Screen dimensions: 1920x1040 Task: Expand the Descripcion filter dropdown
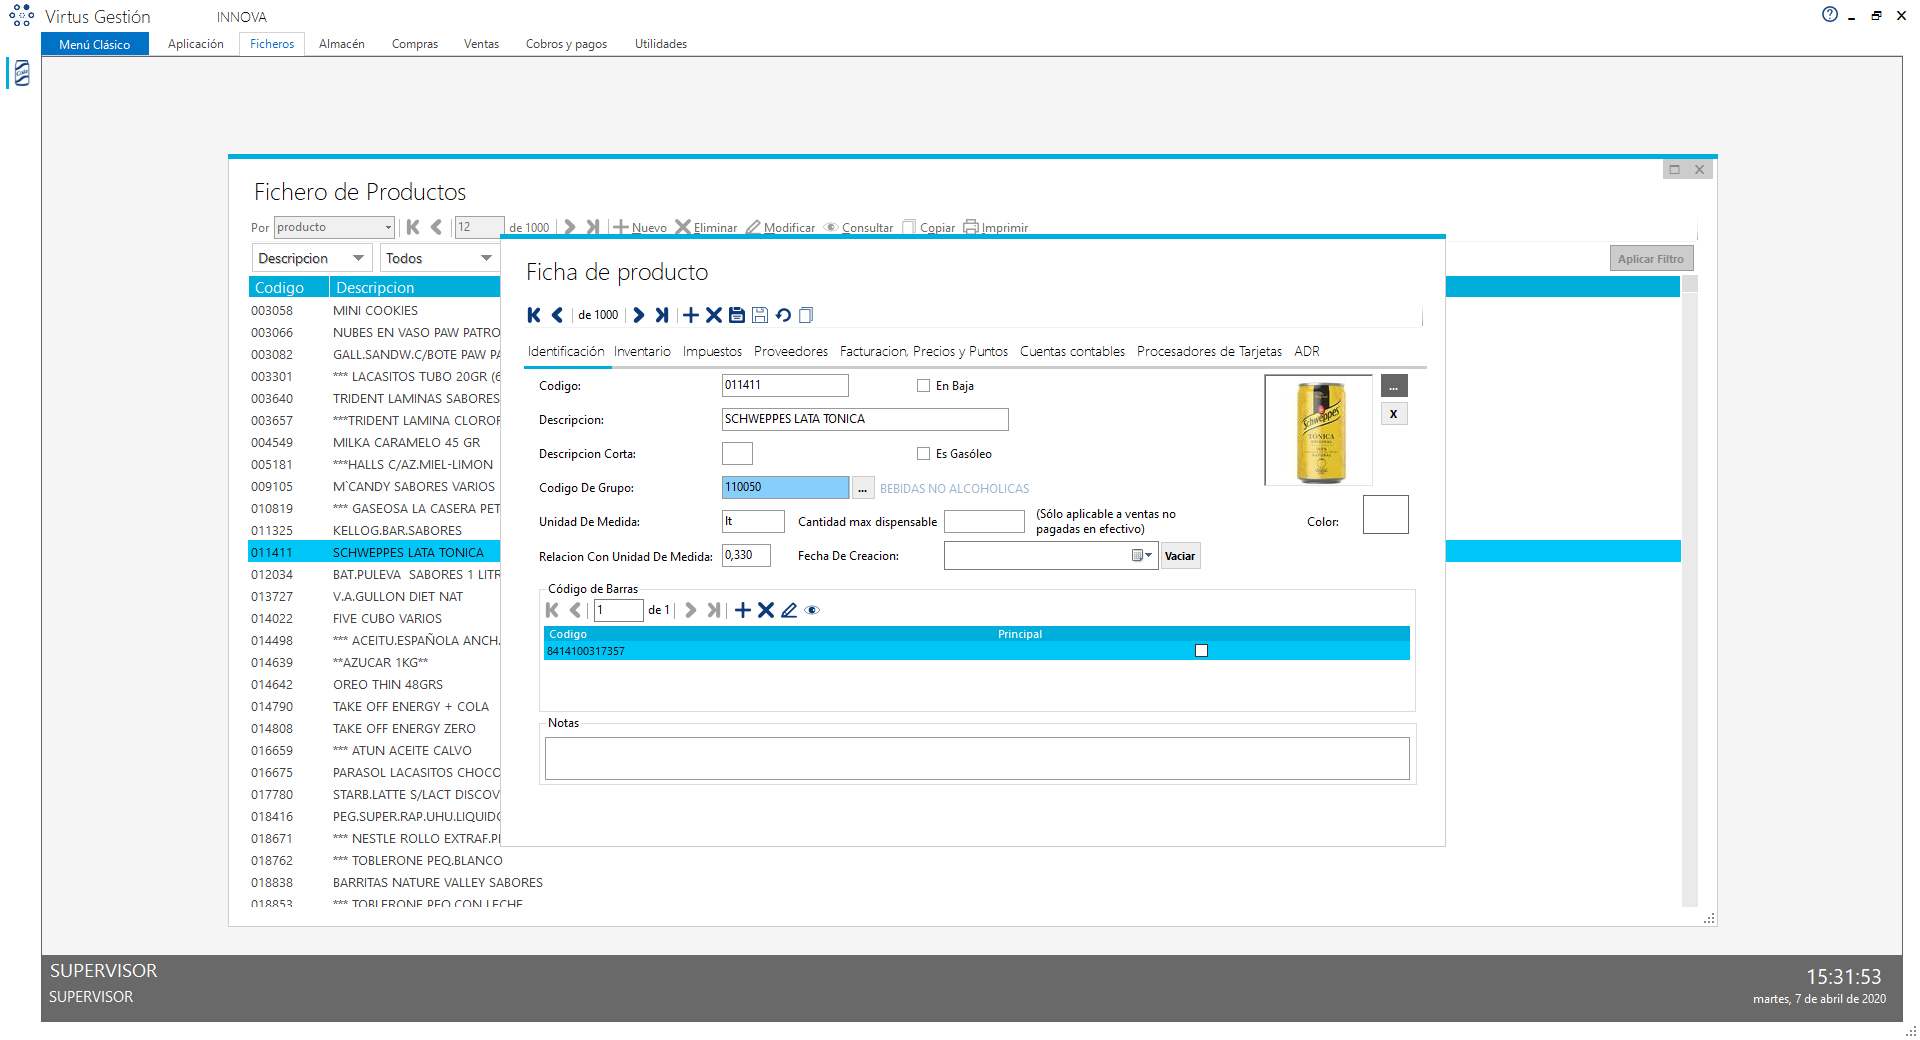coord(358,258)
